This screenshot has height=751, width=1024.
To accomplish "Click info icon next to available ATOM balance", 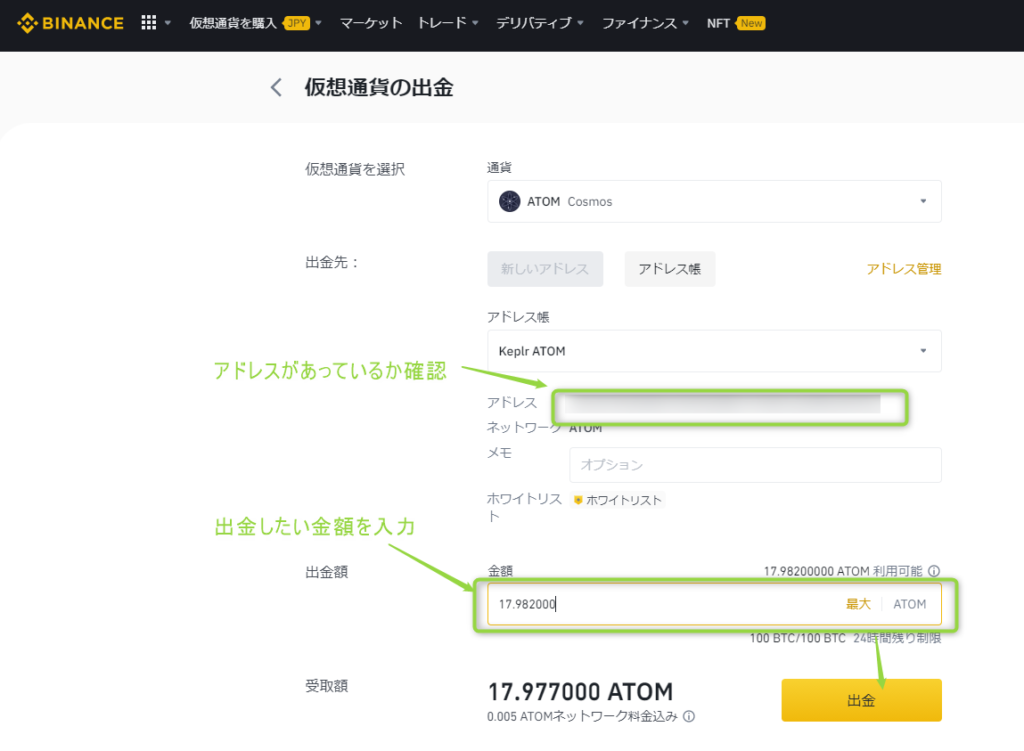I will pos(934,571).
